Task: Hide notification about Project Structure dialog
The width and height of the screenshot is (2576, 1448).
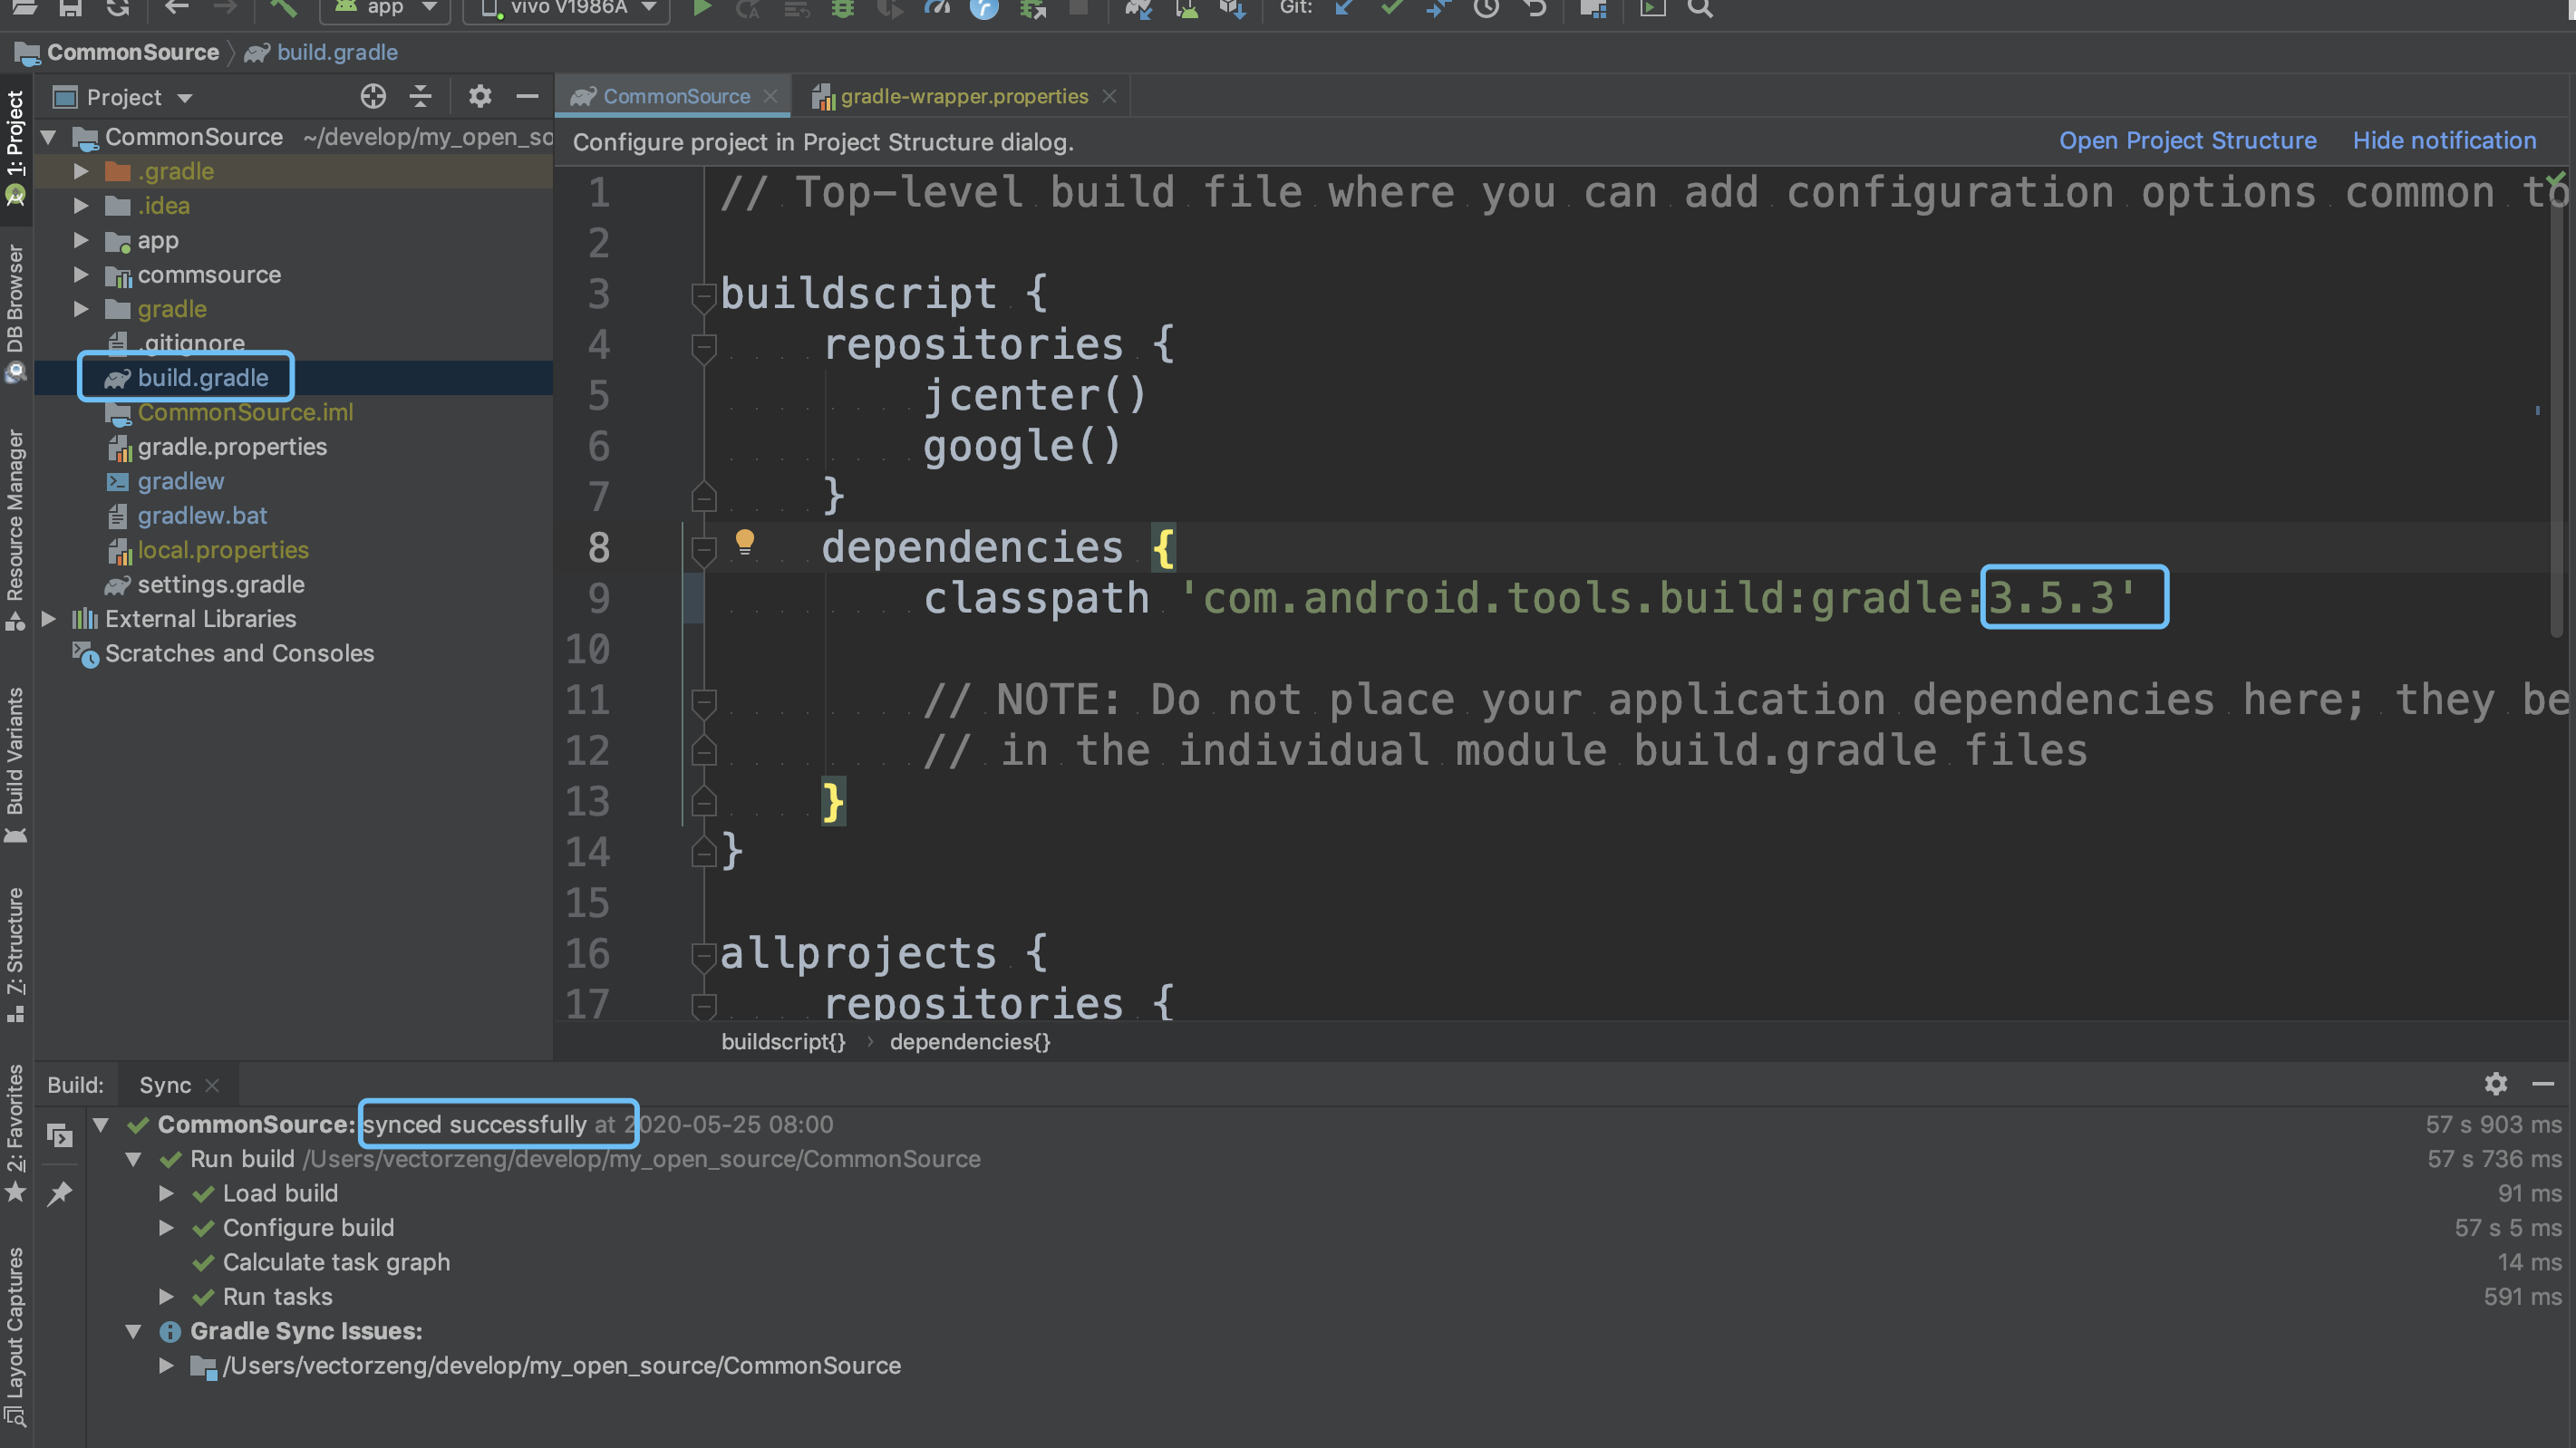Action: 2444,140
